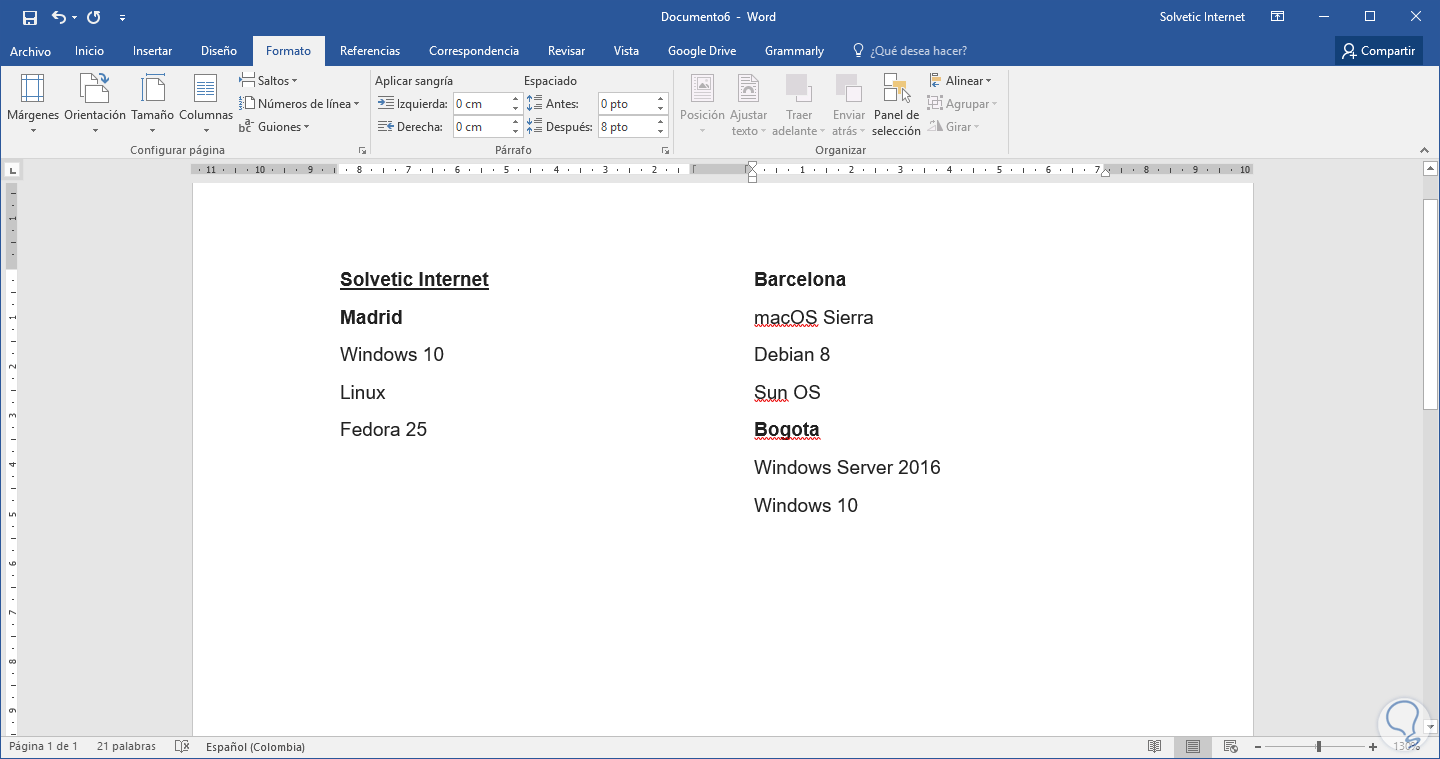The width and height of the screenshot is (1440, 759).
Task: Click the Antes spacing field
Action: (626, 104)
